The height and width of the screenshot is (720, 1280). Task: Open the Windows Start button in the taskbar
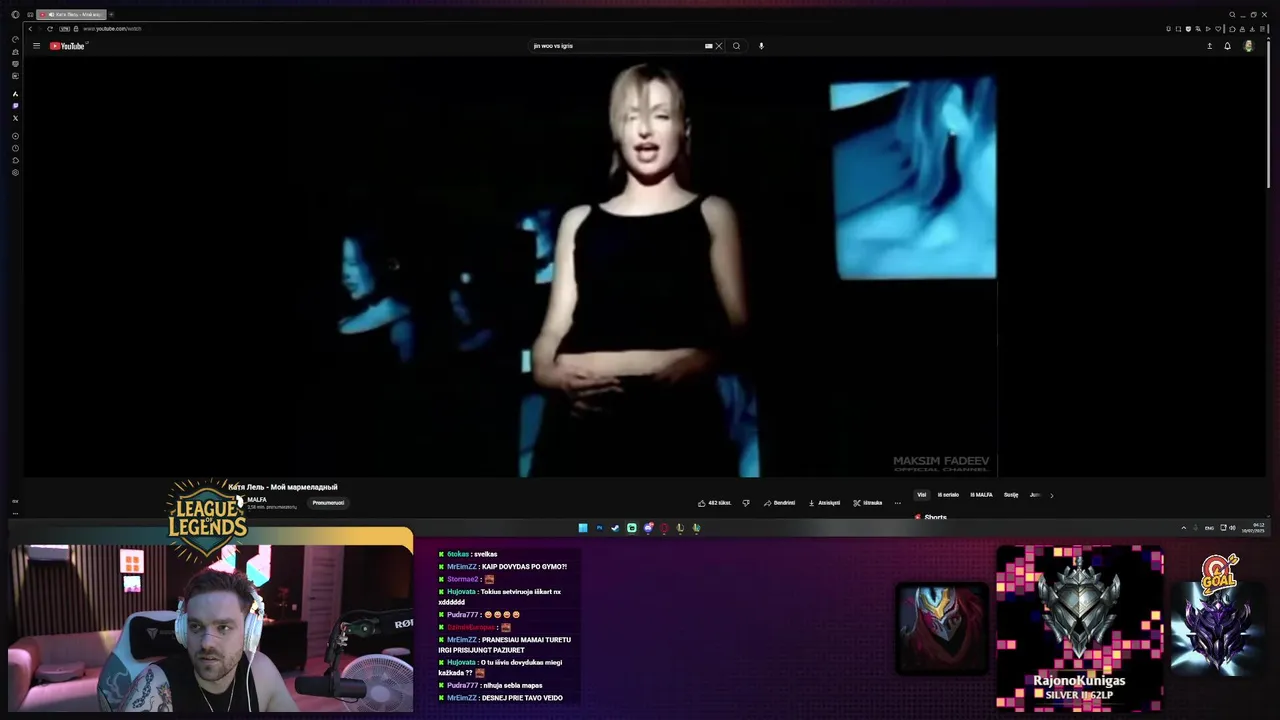coord(583,528)
